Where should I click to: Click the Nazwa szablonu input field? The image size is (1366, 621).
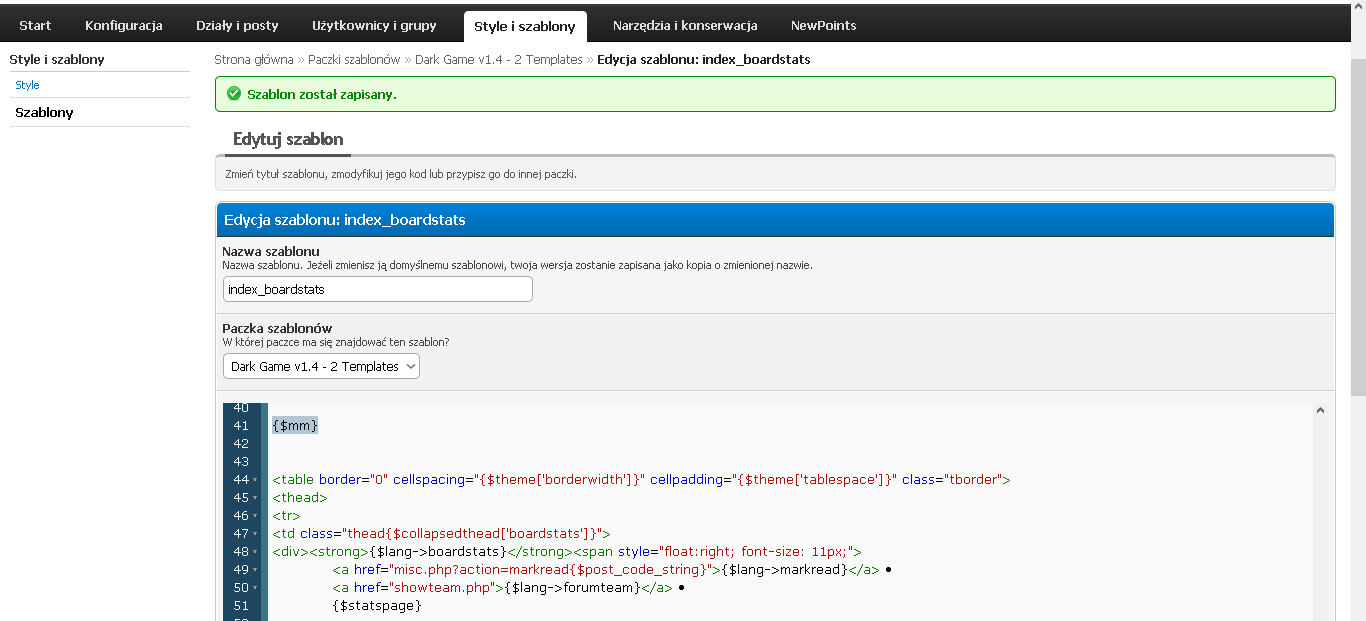pyautogui.click(x=378, y=289)
